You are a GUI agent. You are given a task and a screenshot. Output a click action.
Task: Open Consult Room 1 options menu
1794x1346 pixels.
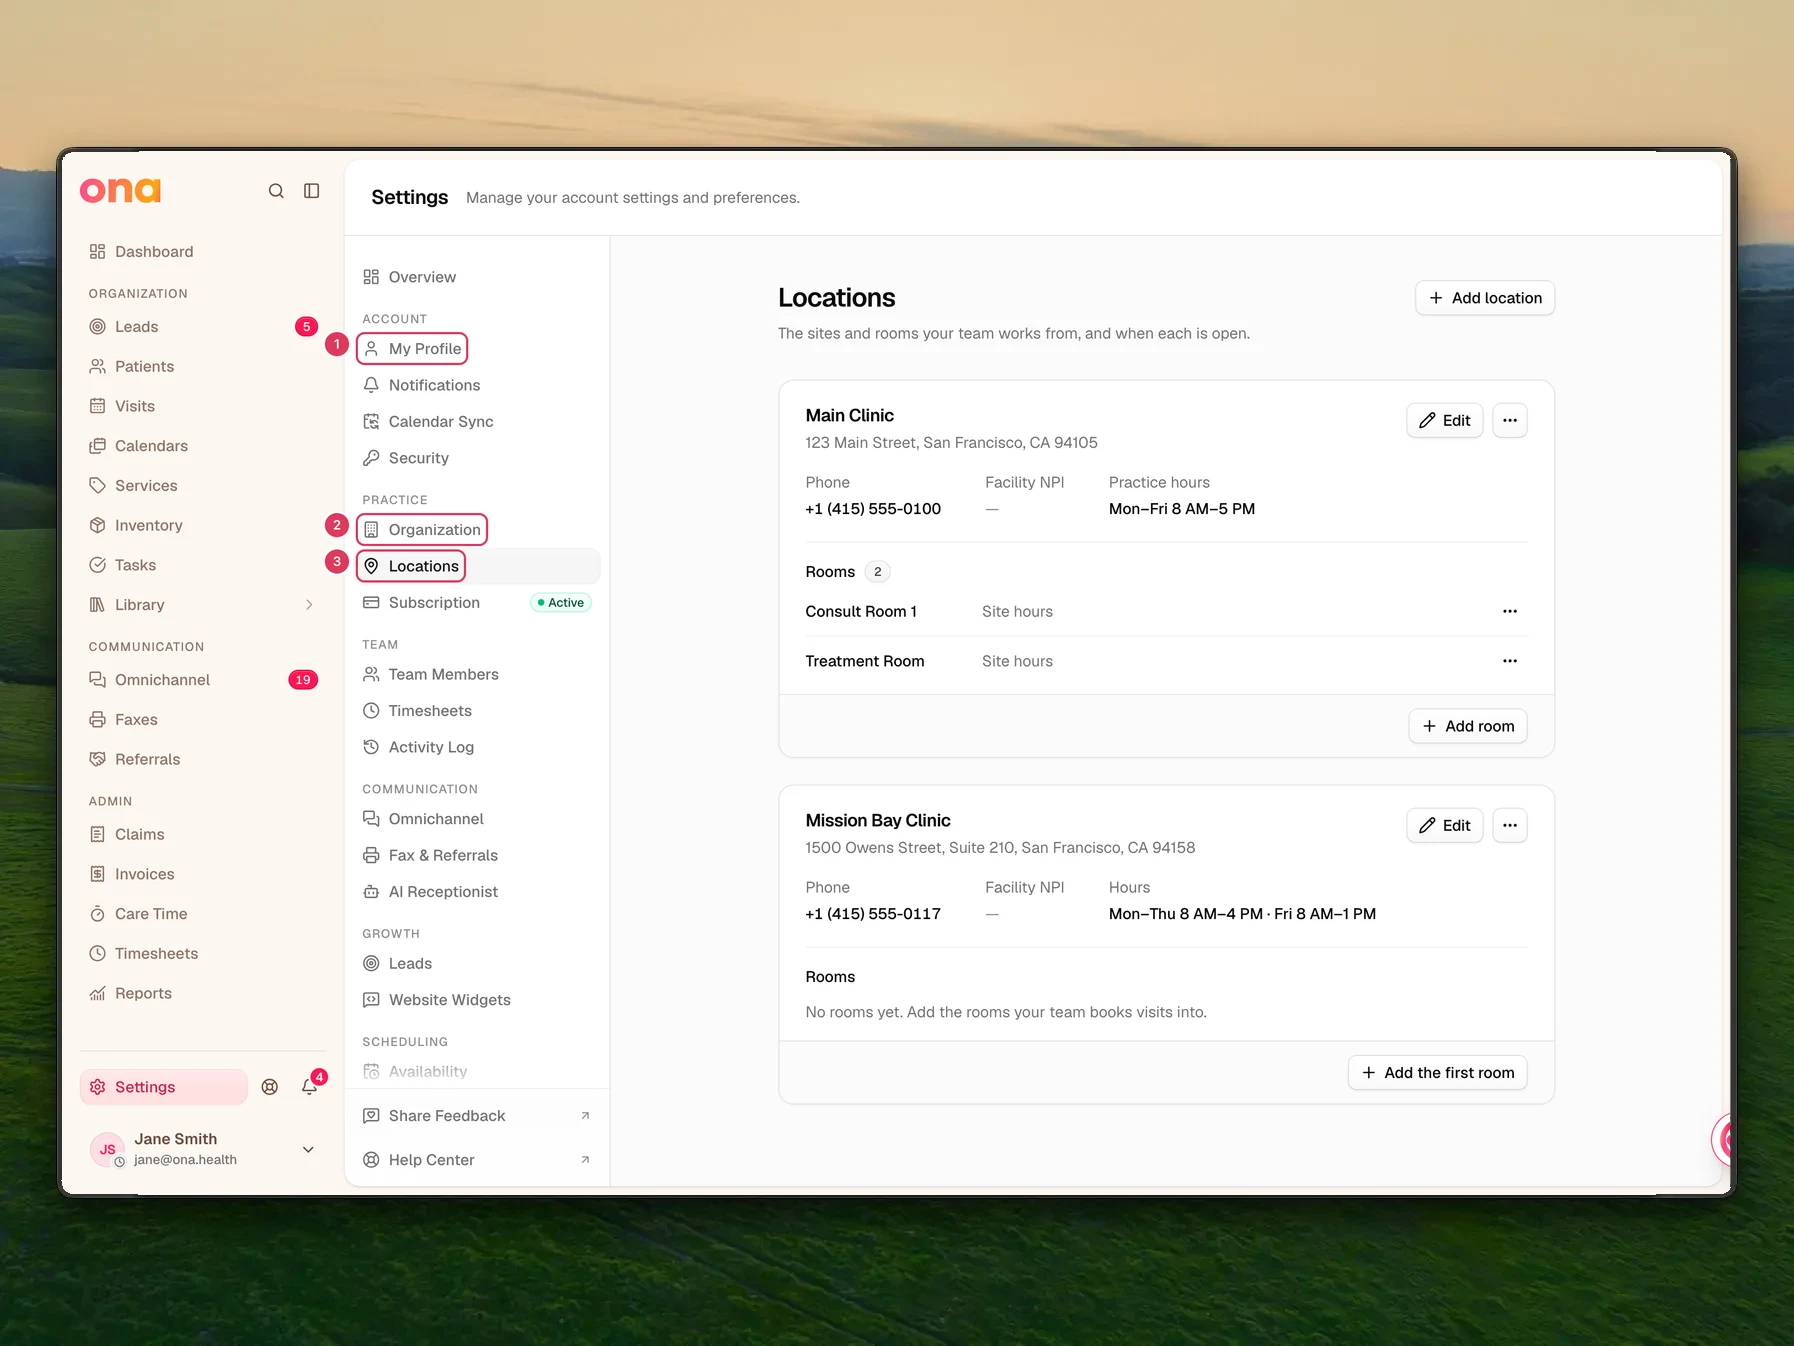click(x=1510, y=611)
